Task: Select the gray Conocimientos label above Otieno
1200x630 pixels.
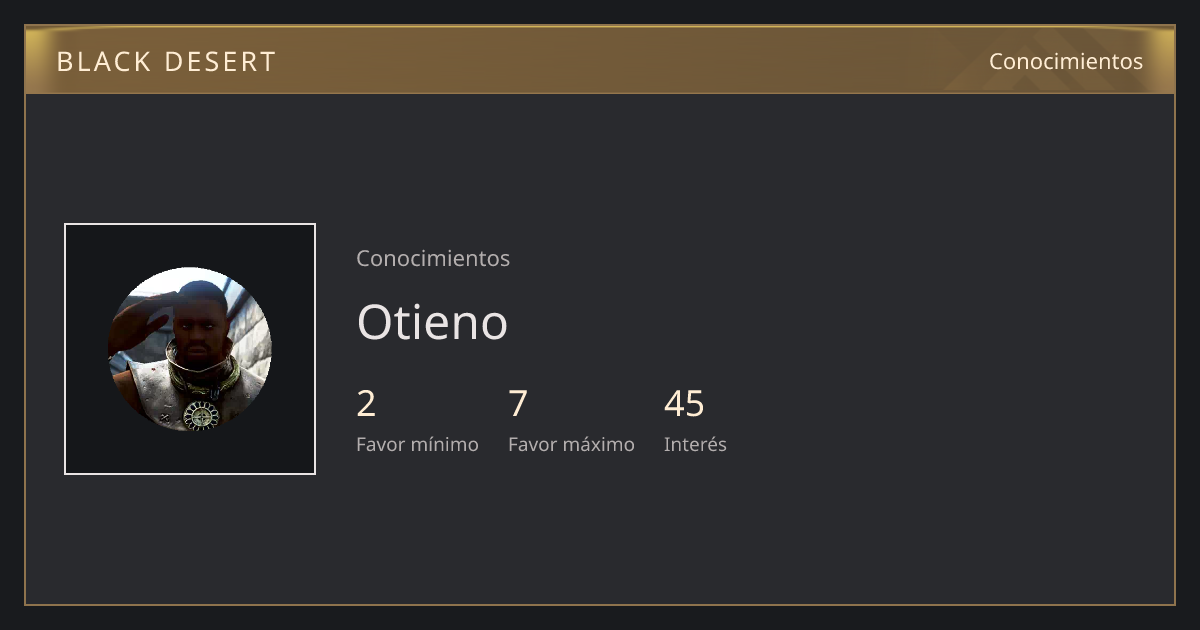Action: click(433, 258)
